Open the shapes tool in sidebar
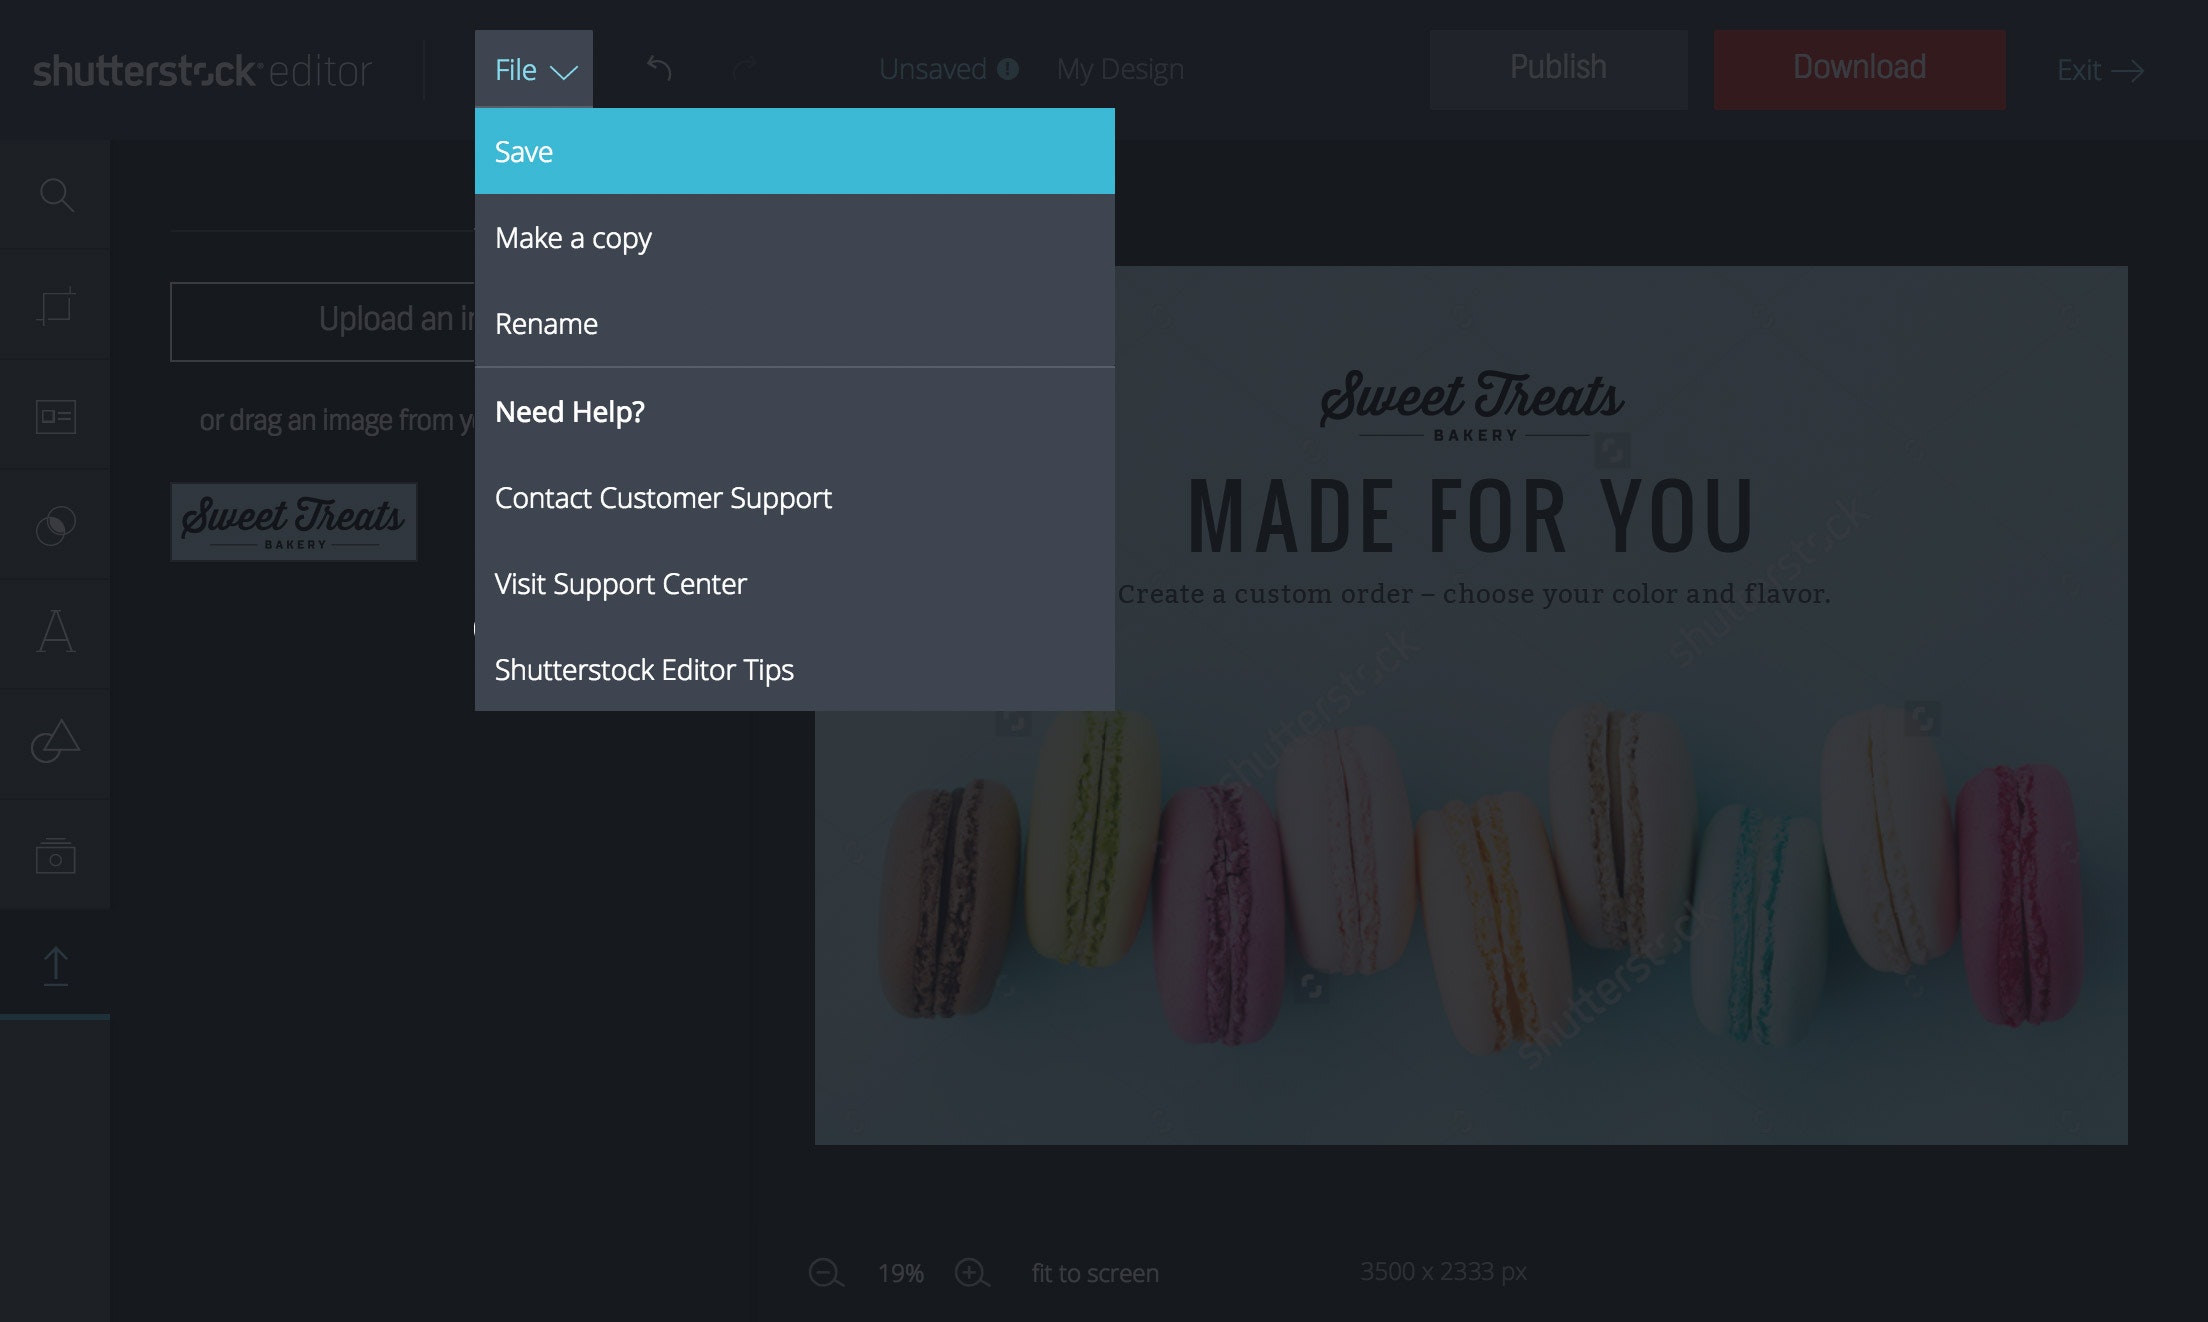The height and width of the screenshot is (1322, 2208). (56, 742)
